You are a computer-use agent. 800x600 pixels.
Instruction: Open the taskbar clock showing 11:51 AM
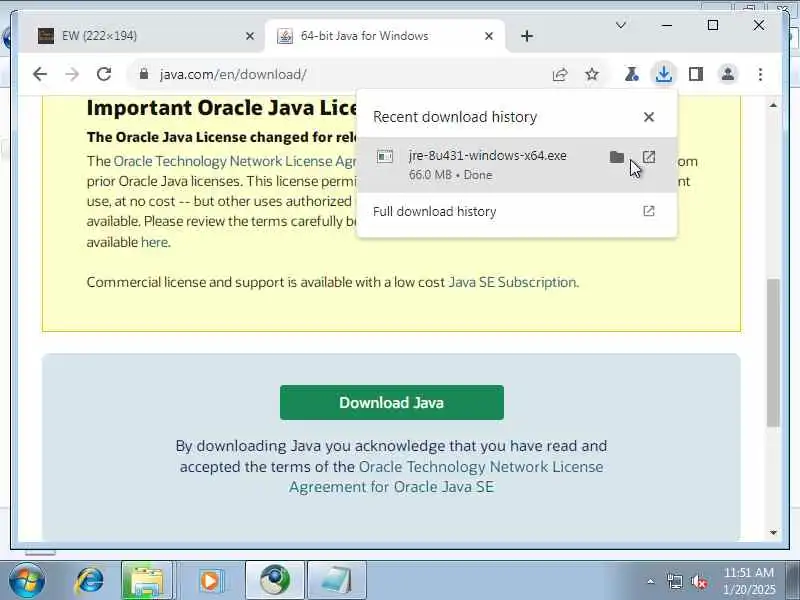[749, 581]
